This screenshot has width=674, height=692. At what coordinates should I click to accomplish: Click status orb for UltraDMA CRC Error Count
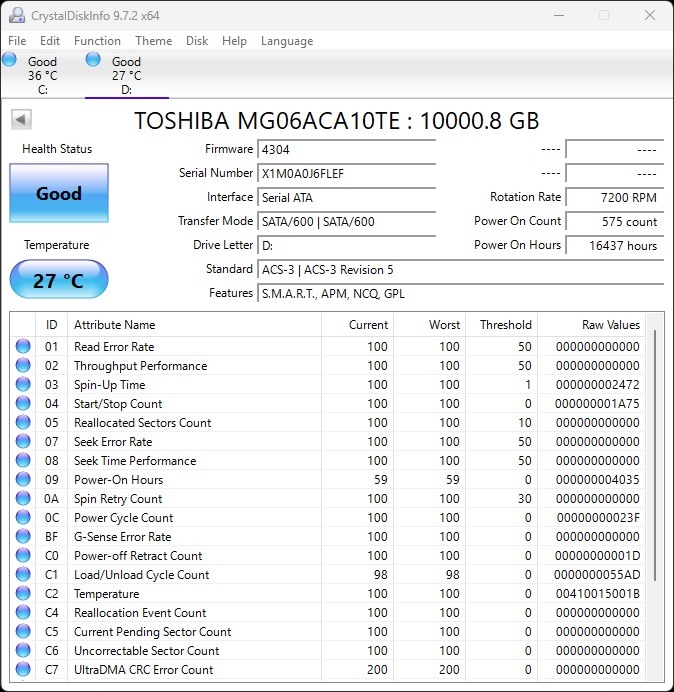[x=23, y=669]
